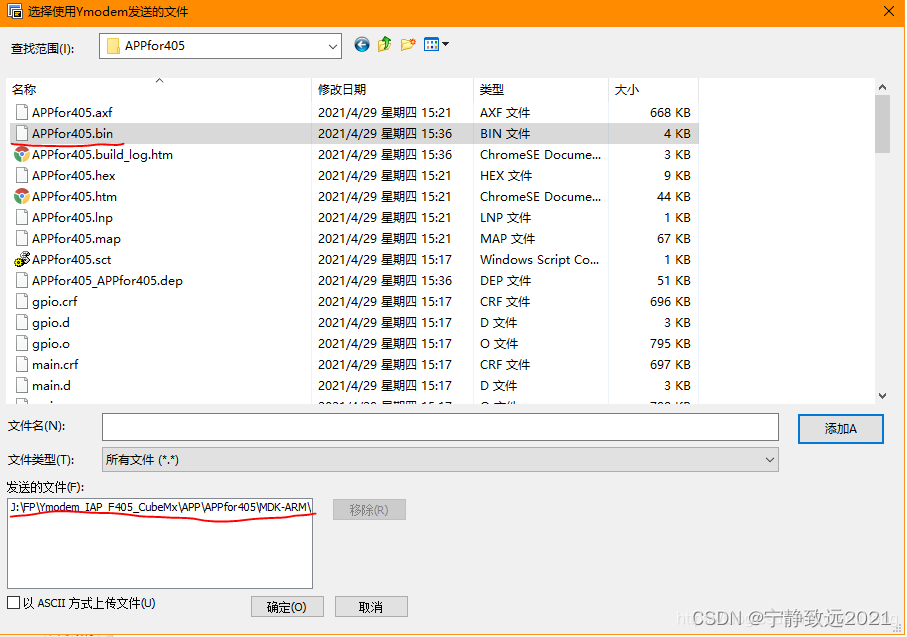907x637 pixels.
Task: Select the gpio.o object file icon
Action: pyautogui.click(x=21, y=343)
